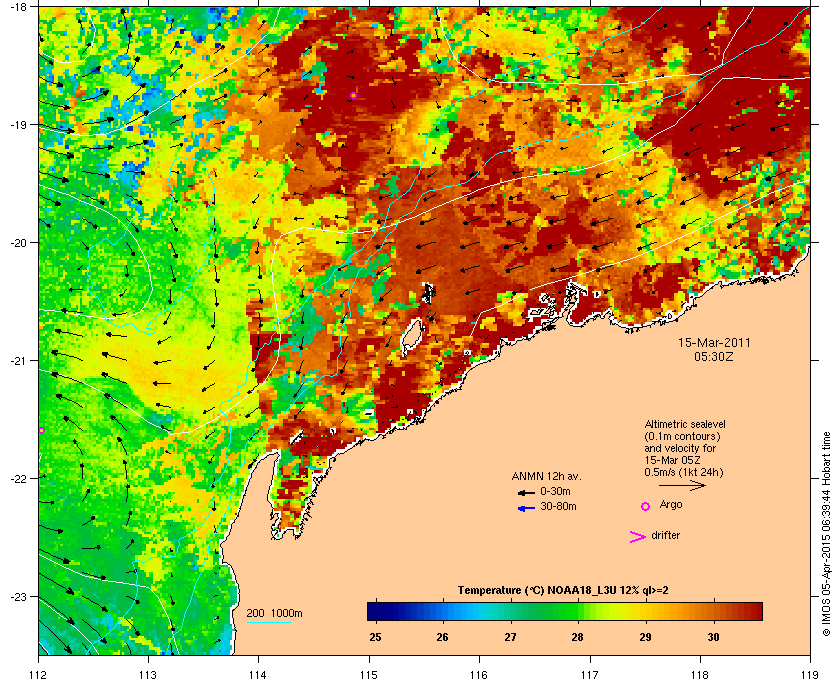Click the '30-80m' legend label
The width and height of the screenshot is (840, 680).
(x=558, y=506)
